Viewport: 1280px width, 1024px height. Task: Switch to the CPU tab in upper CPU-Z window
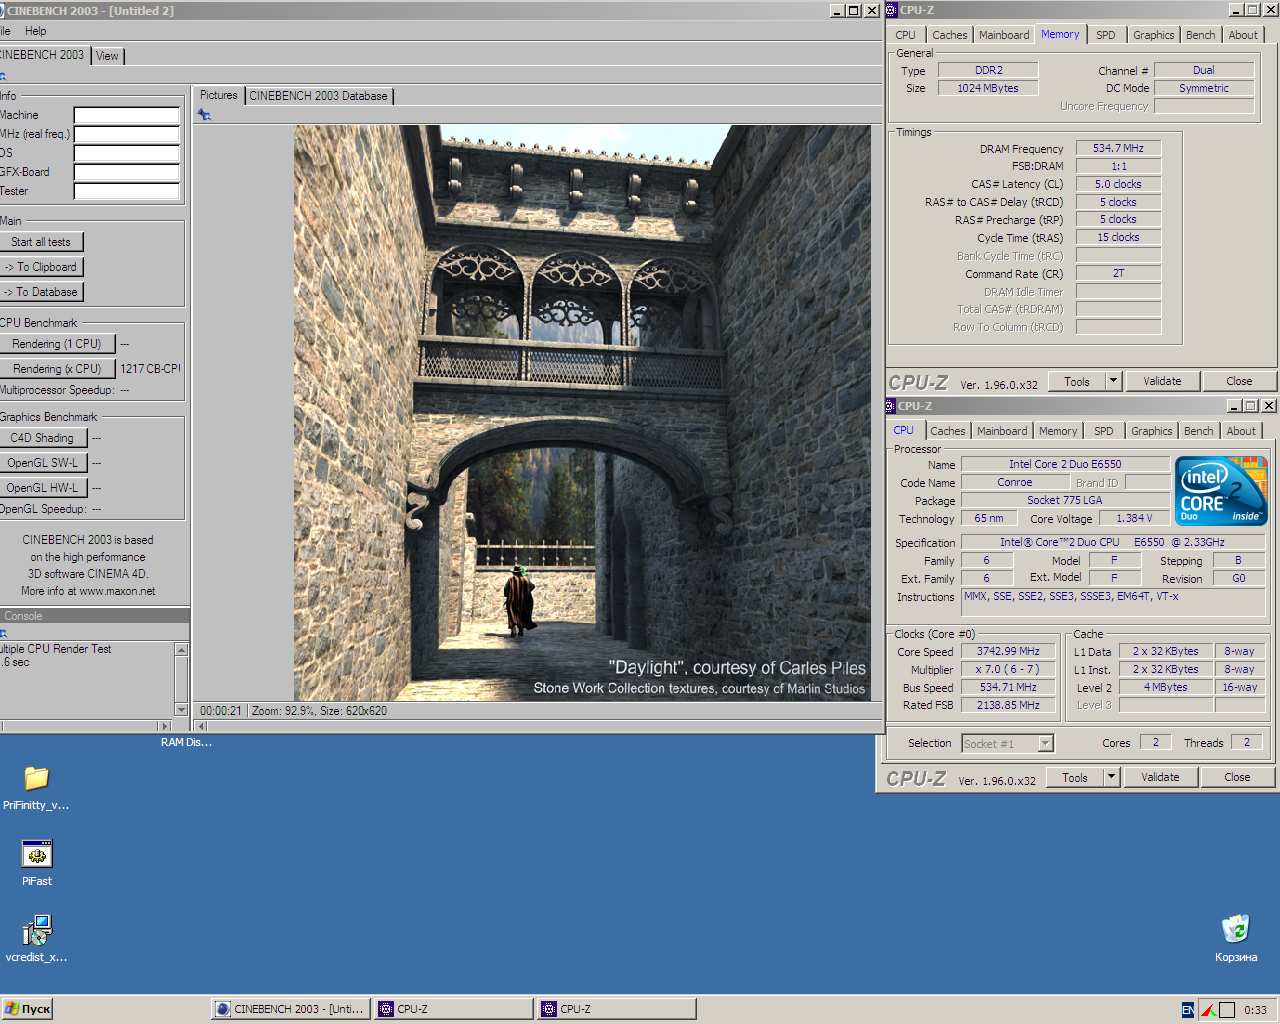coord(905,35)
